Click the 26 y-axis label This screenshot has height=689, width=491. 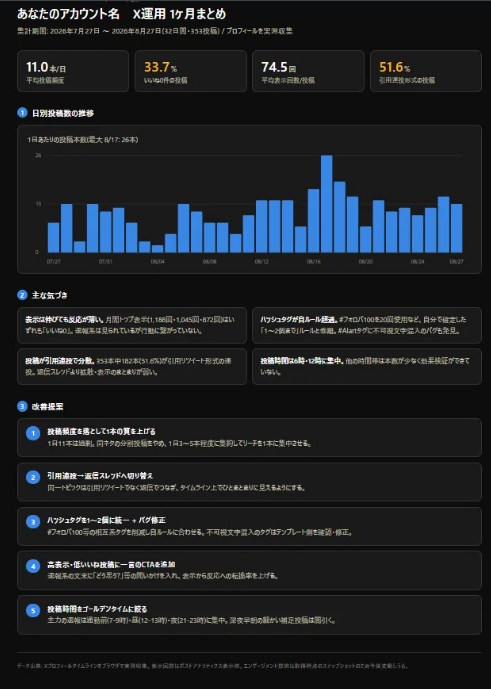[x=38, y=155]
